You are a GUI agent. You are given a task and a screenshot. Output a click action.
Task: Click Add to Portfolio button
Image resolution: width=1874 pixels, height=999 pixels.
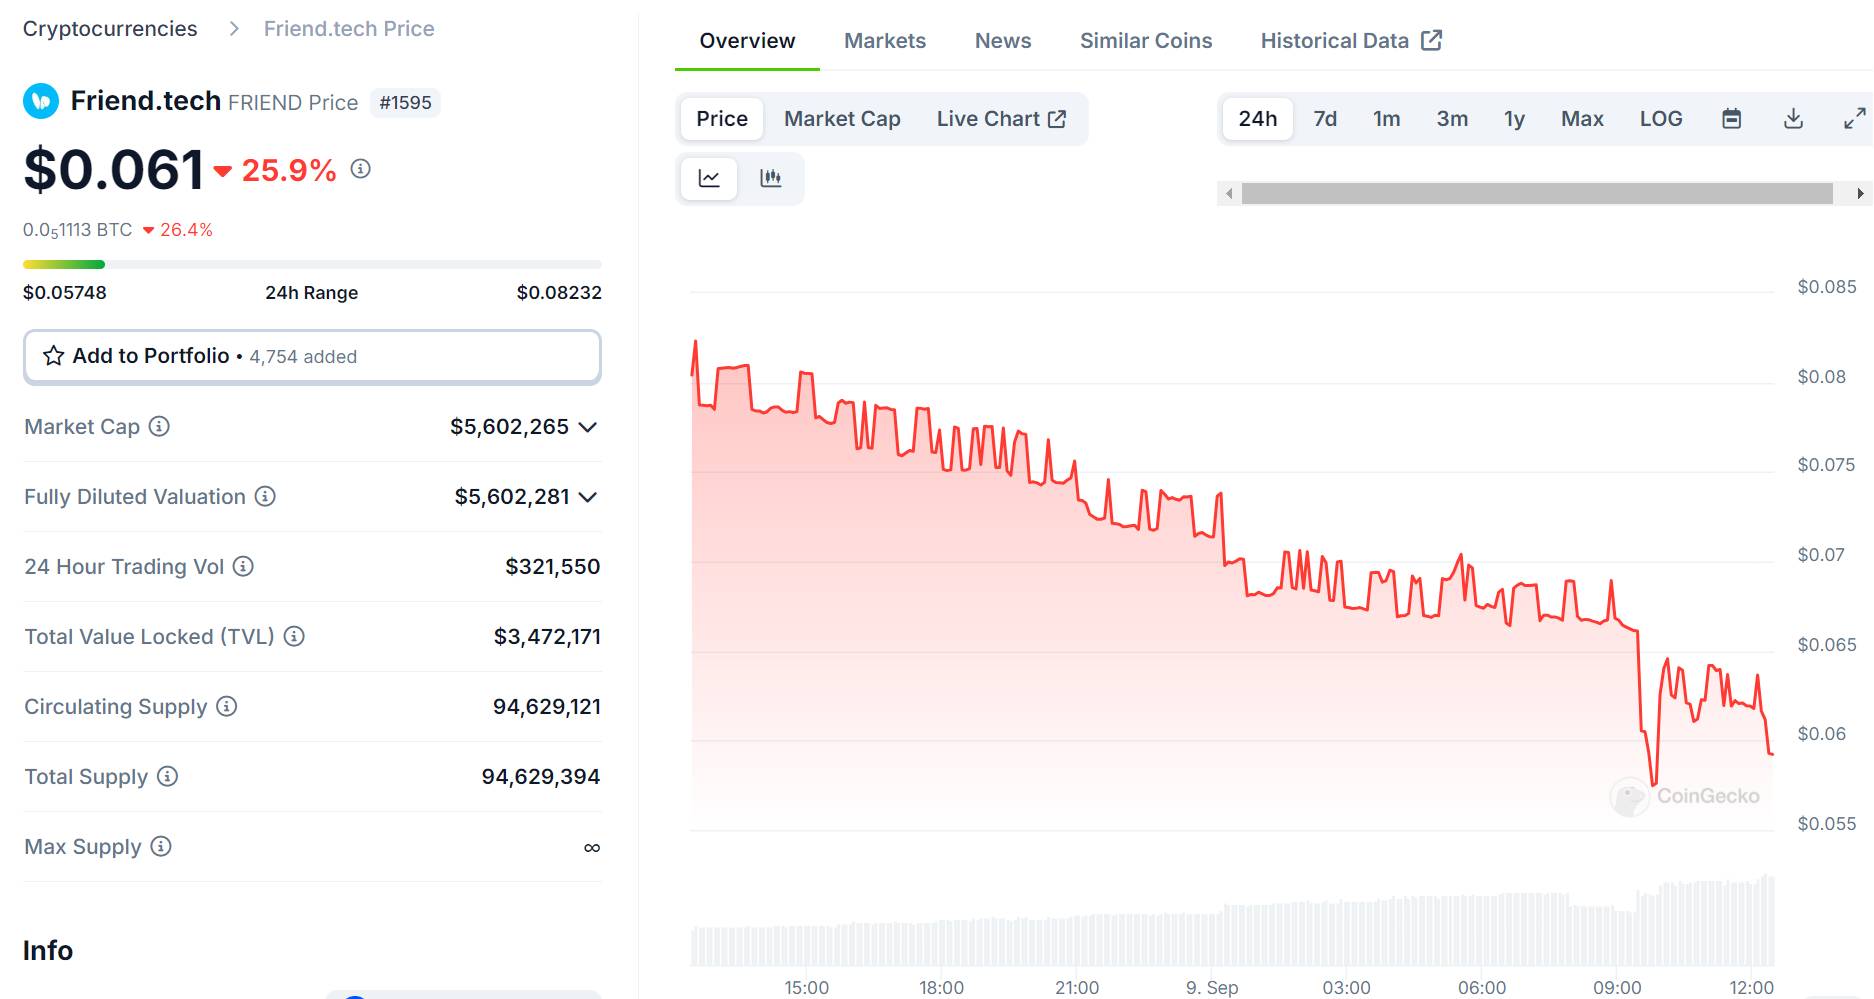[312, 356]
